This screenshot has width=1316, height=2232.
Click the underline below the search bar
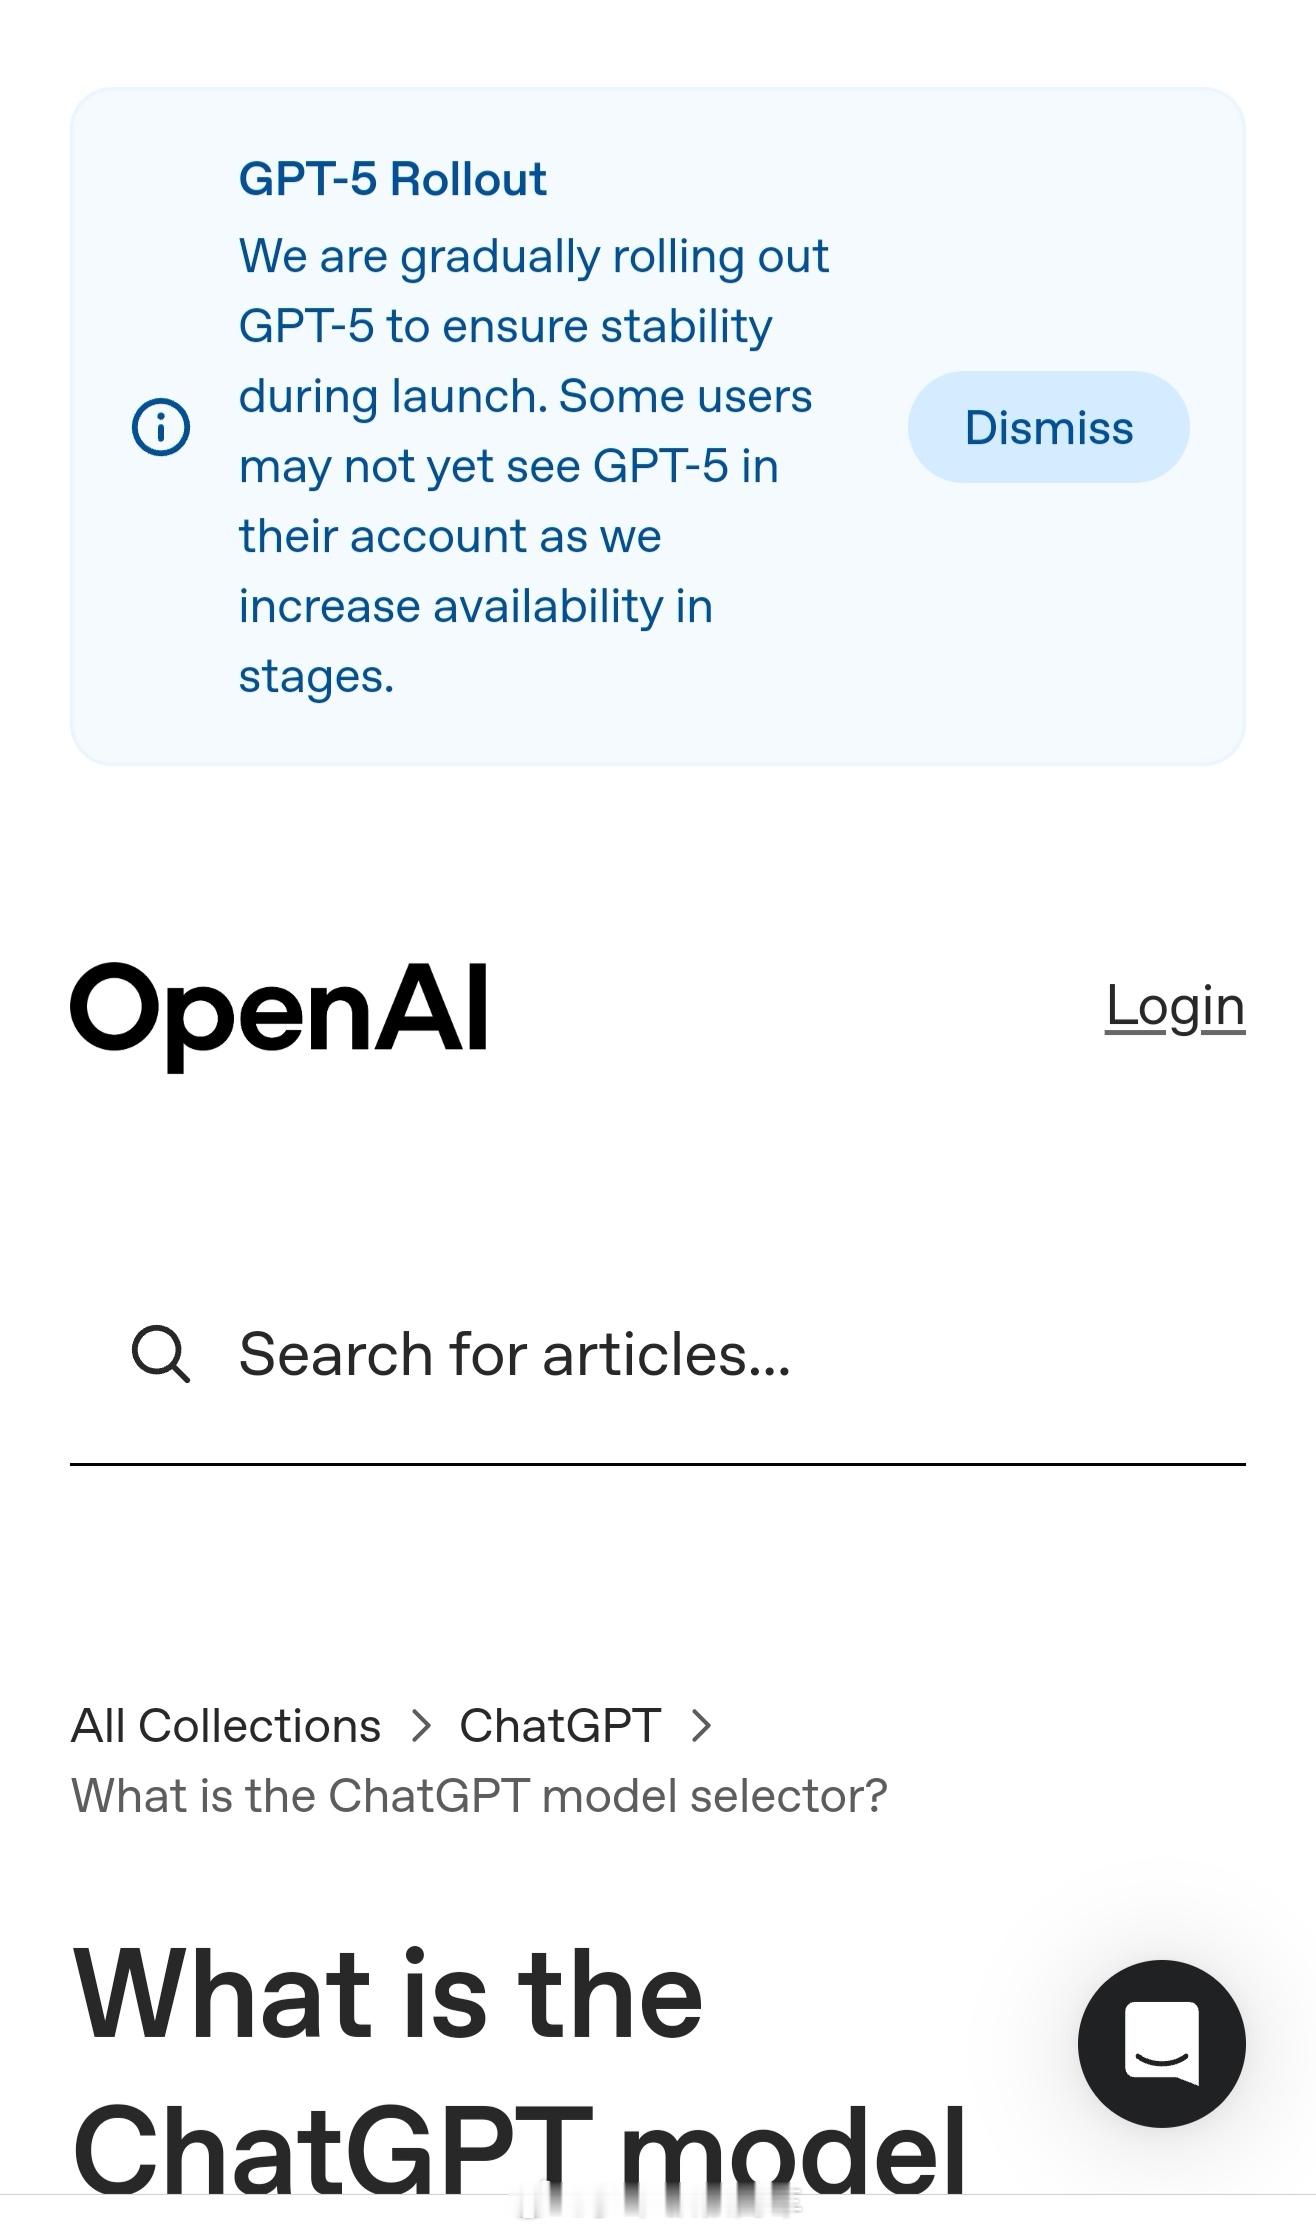pyautogui.click(x=658, y=1464)
